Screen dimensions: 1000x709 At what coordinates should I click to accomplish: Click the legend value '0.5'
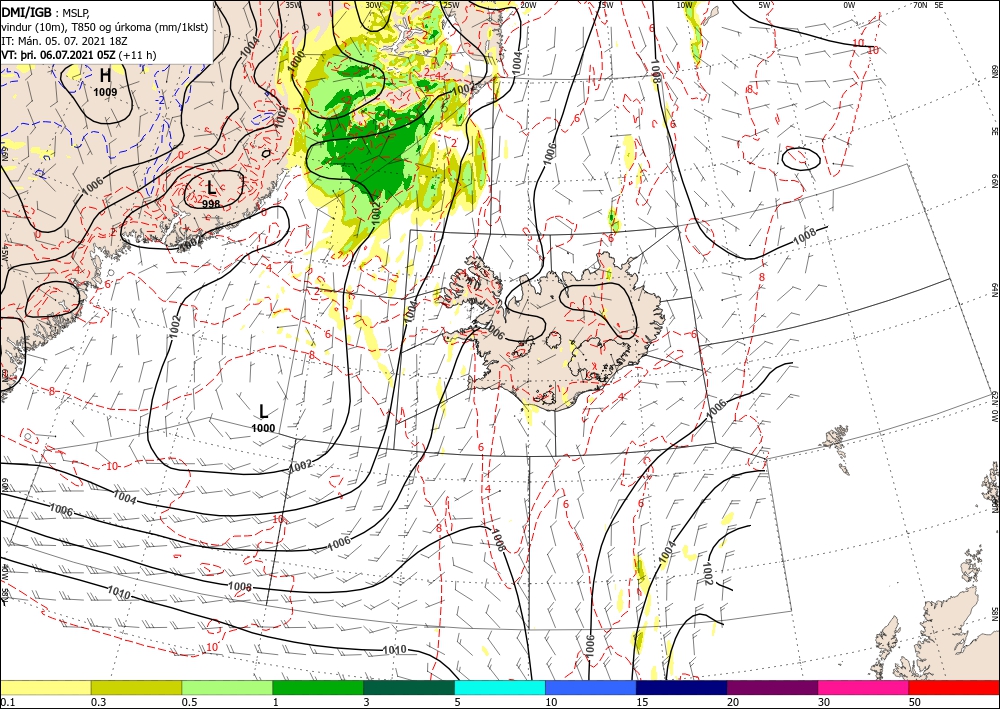click(189, 702)
